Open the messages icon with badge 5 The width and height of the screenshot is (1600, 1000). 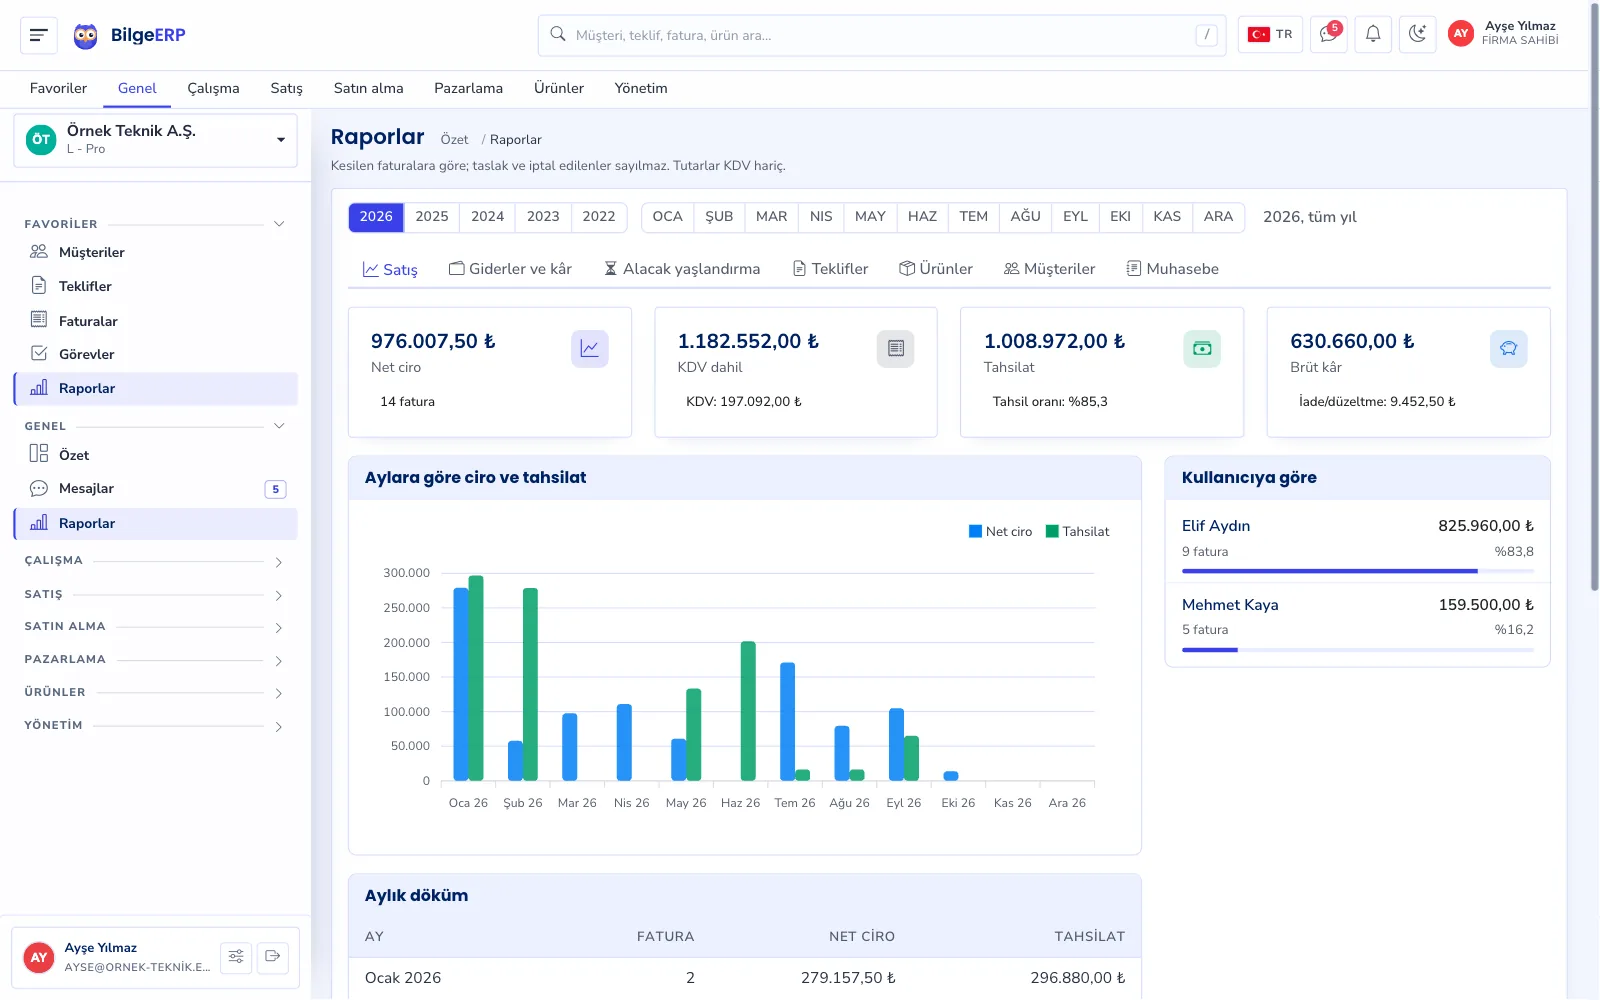pyautogui.click(x=1329, y=34)
